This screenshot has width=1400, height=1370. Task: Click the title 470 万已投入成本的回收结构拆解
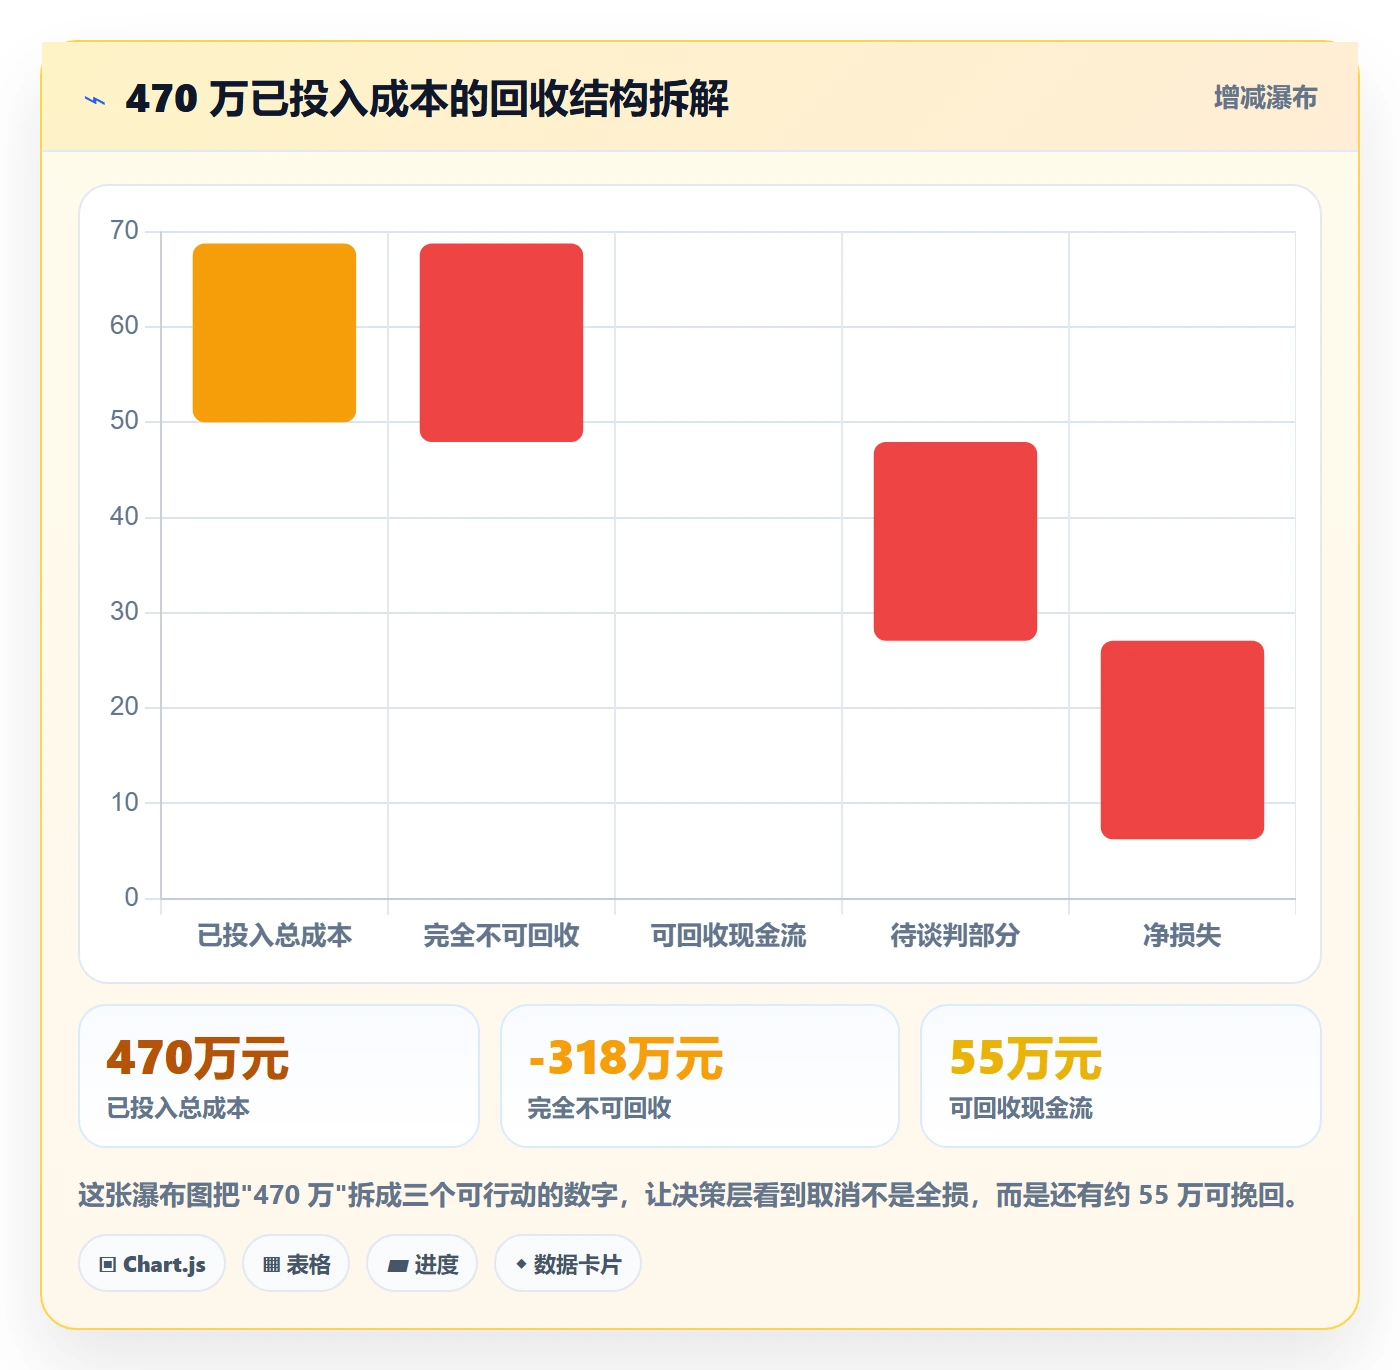(x=427, y=99)
